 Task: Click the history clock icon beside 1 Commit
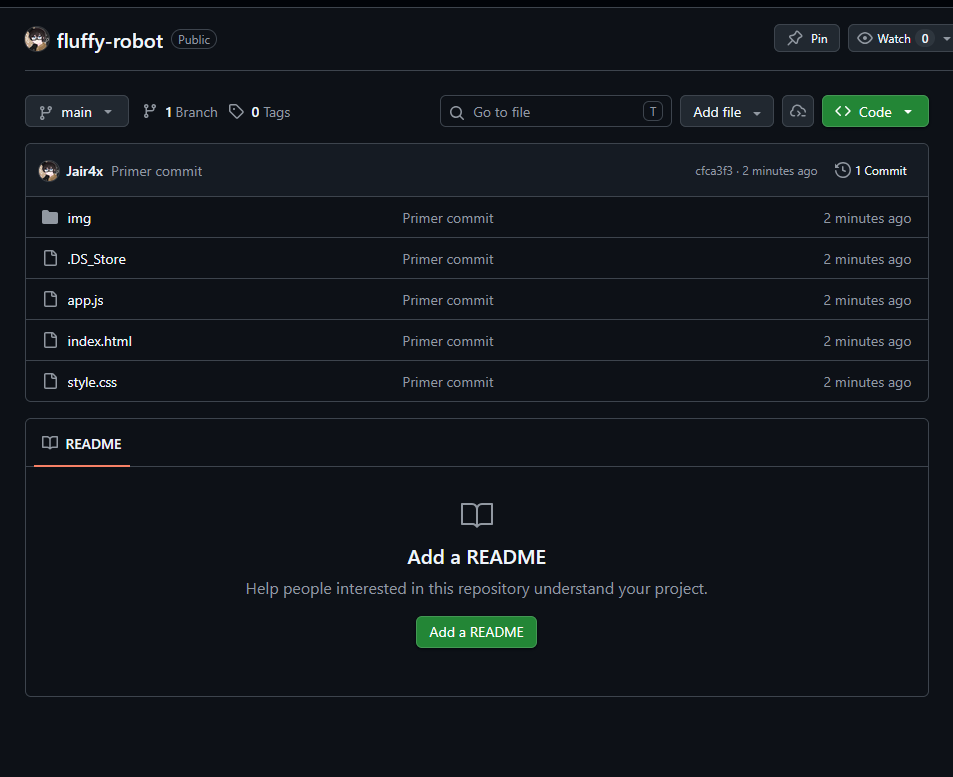pos(842,170)
